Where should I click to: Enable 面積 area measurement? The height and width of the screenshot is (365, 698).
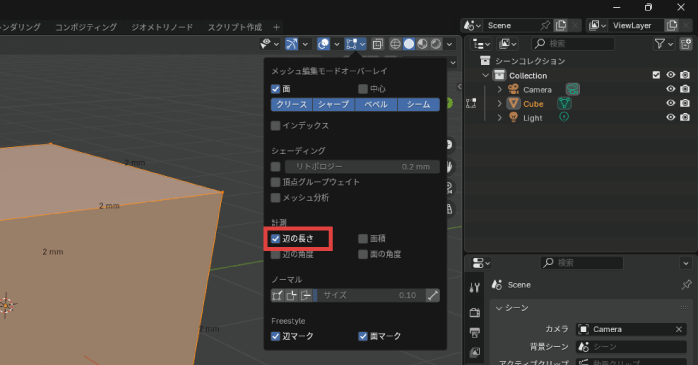tap(363, 239)
